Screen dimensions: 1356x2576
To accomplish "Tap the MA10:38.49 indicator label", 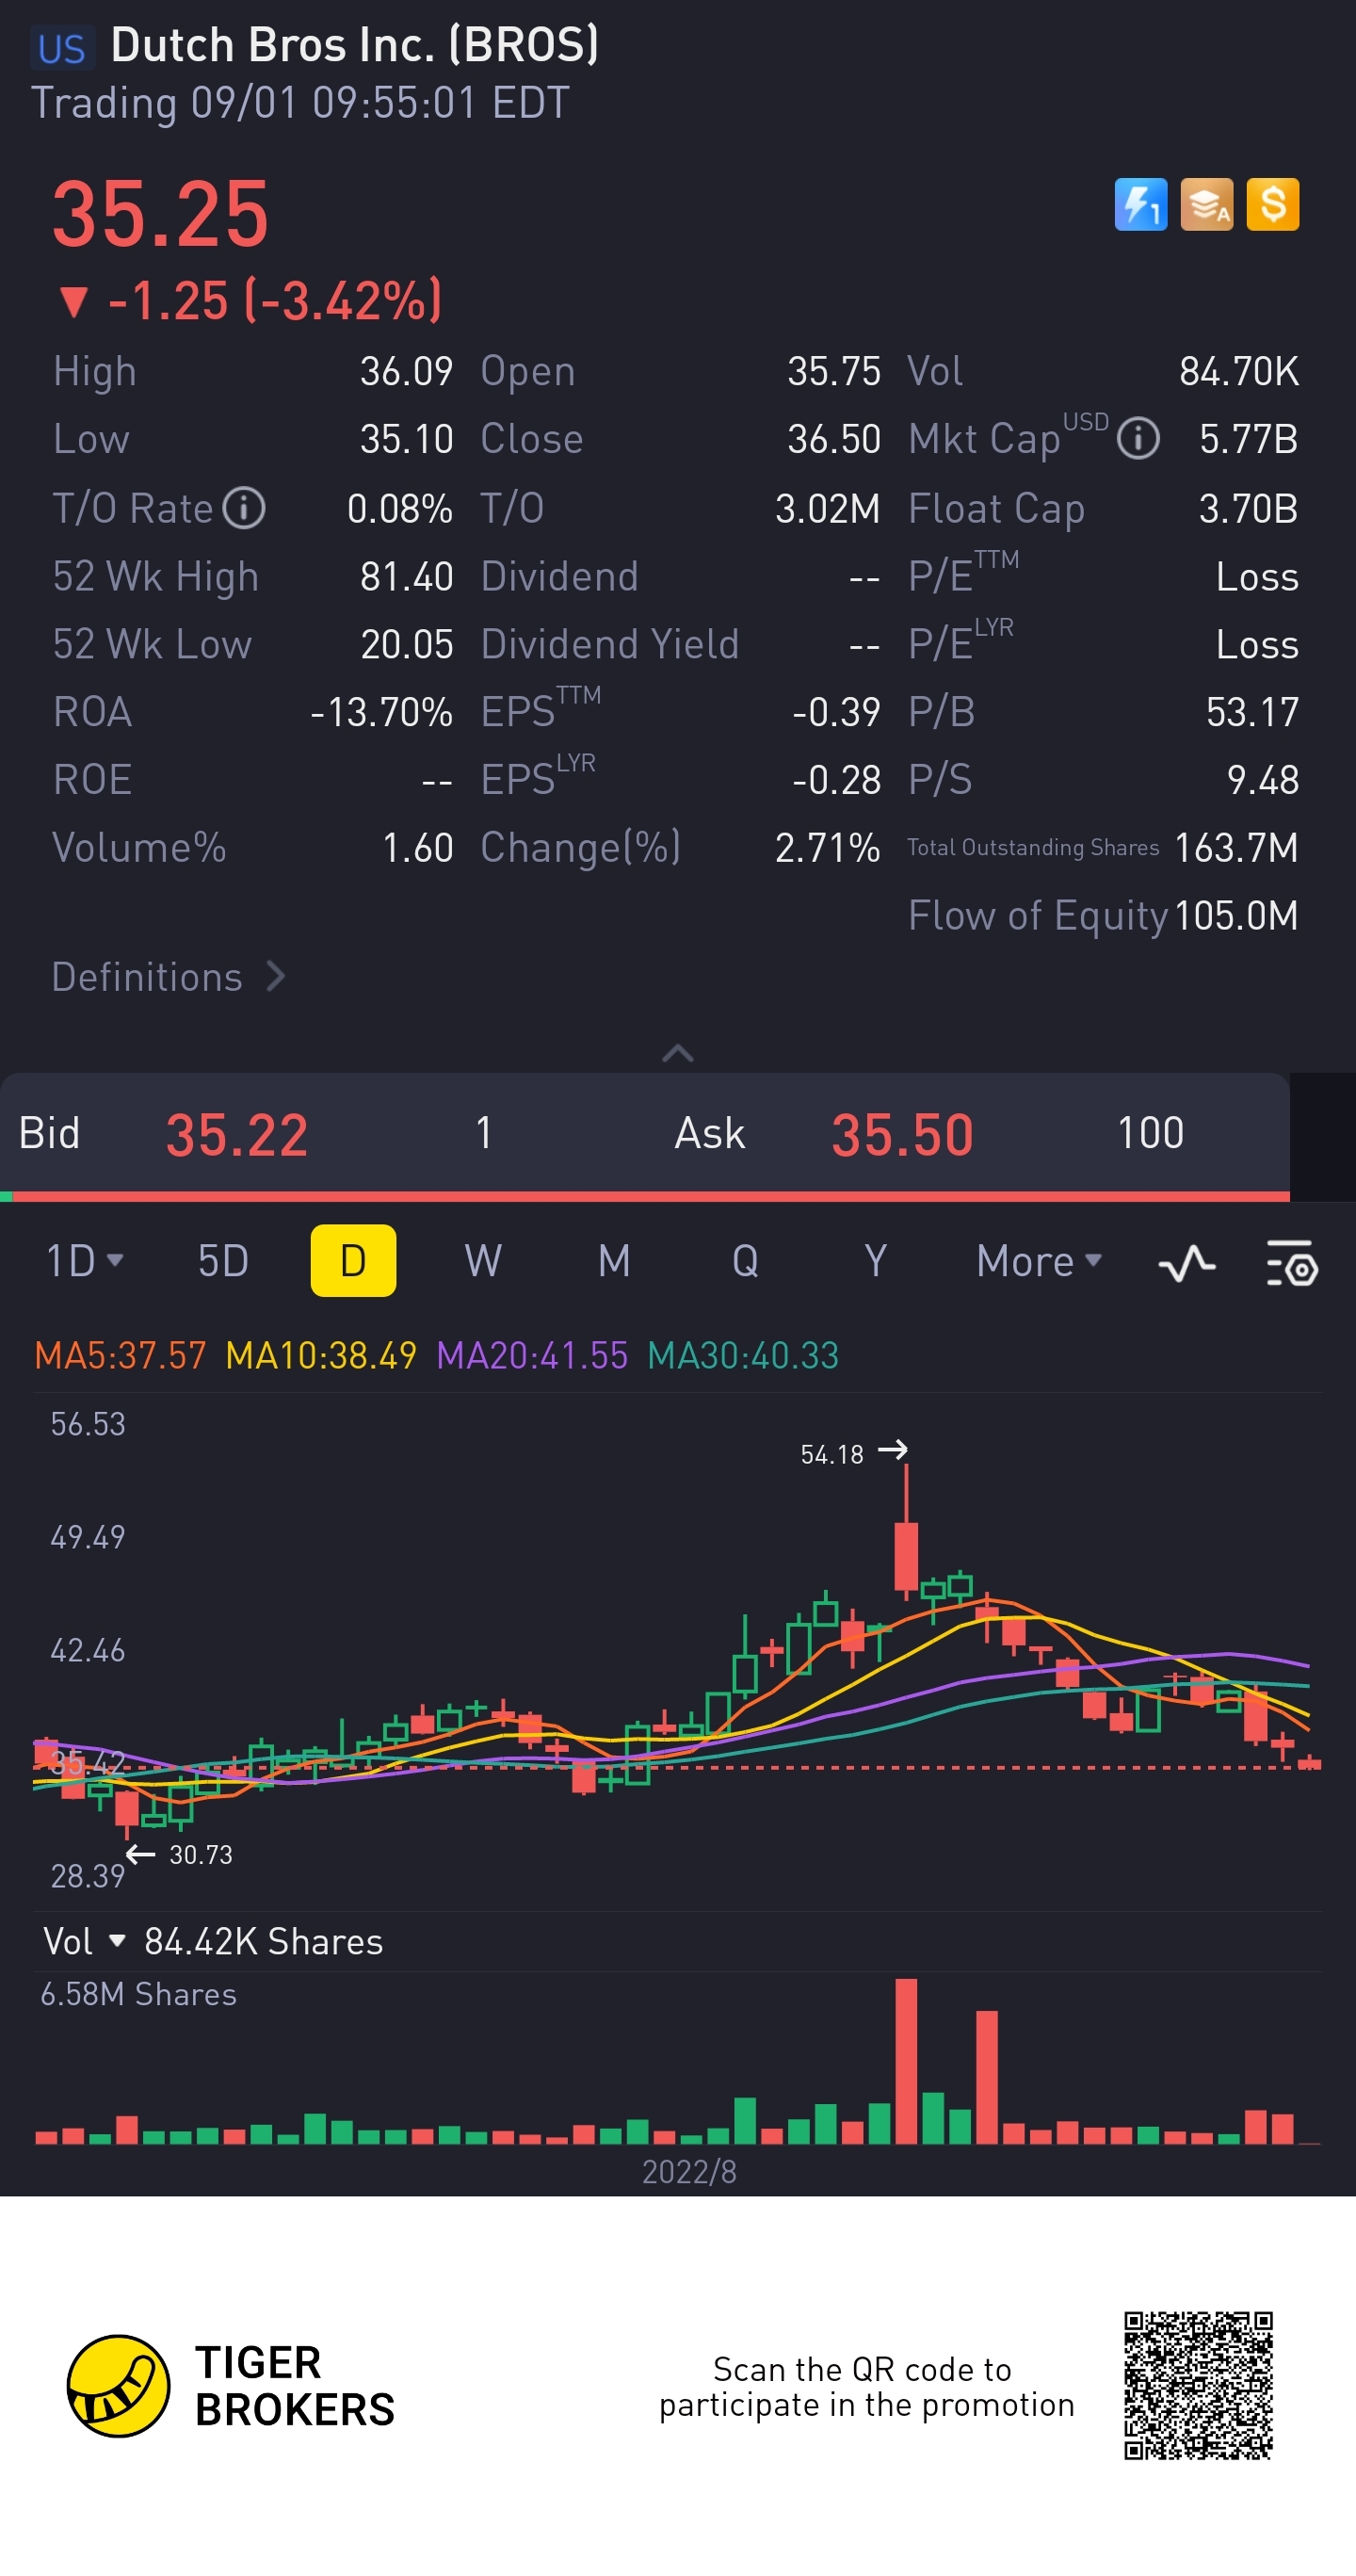I will [321, 1356].
